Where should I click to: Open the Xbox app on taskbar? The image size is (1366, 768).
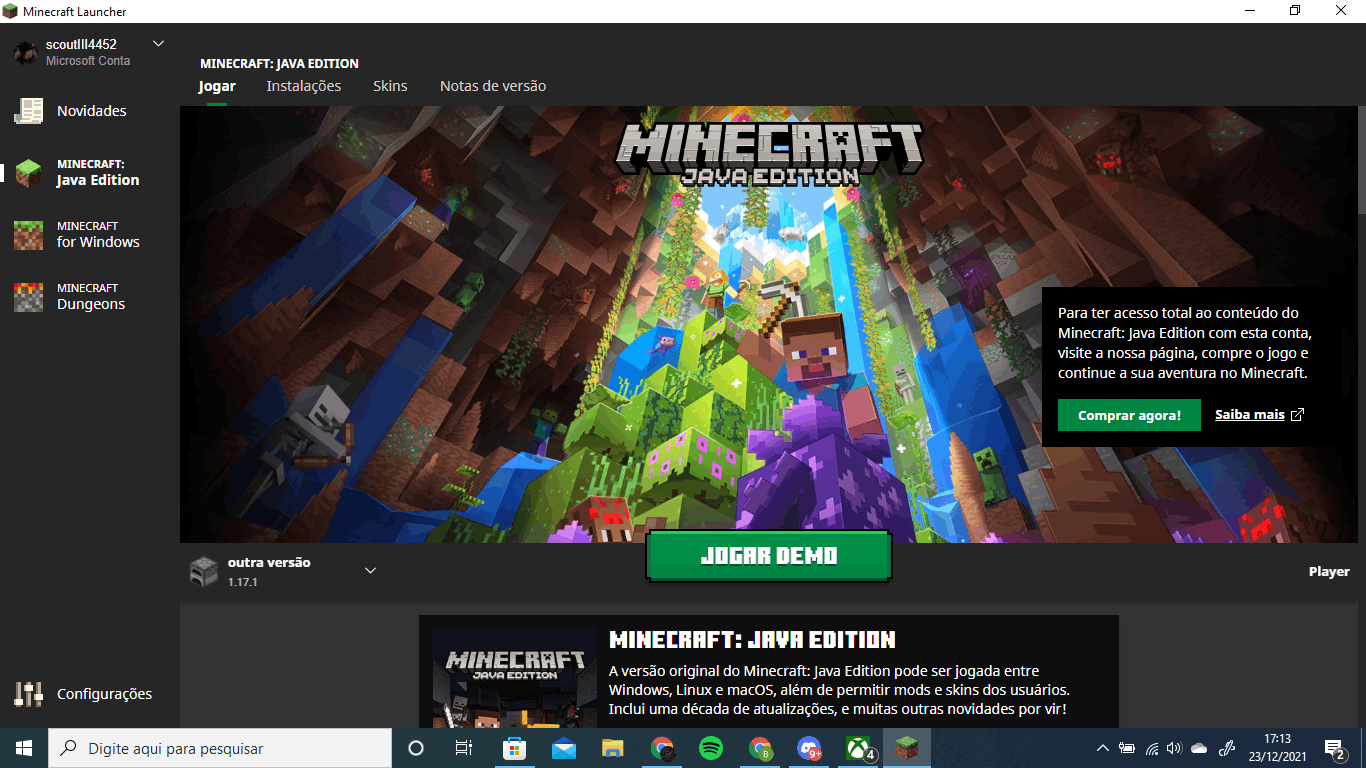click(859, 748)
